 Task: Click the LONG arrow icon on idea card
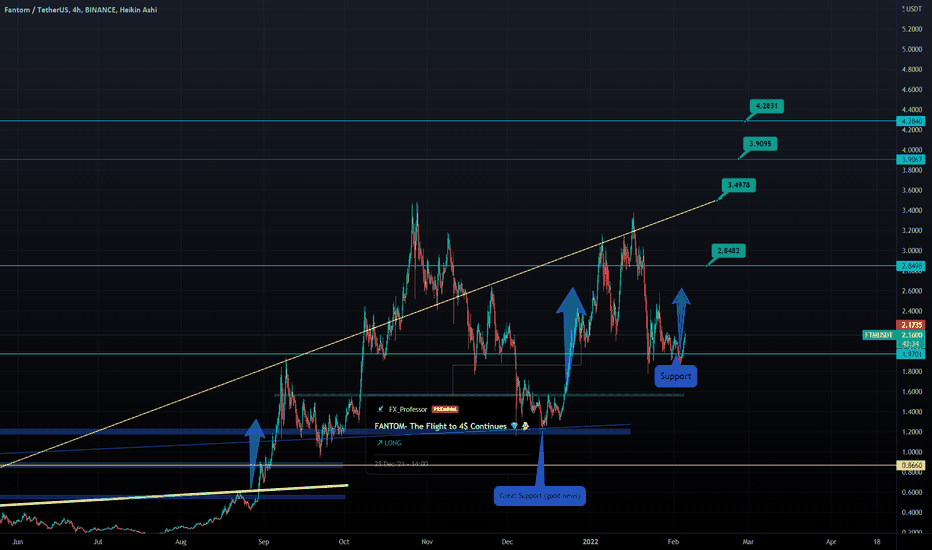tap(379, 443)
